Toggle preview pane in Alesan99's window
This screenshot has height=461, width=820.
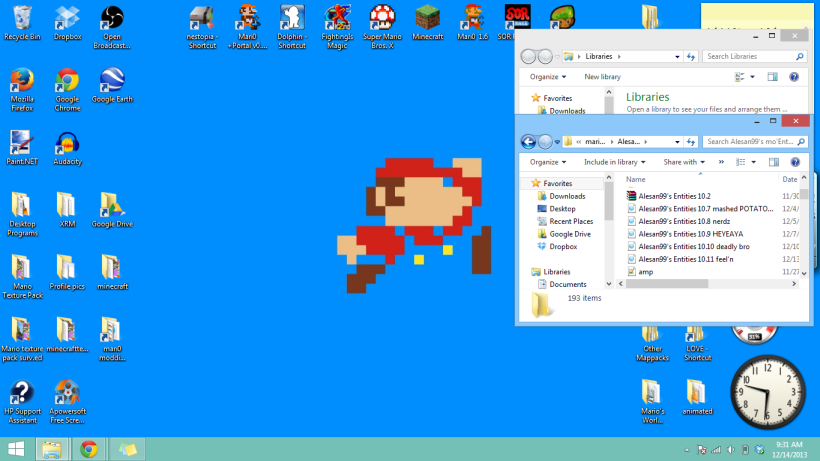773,162
